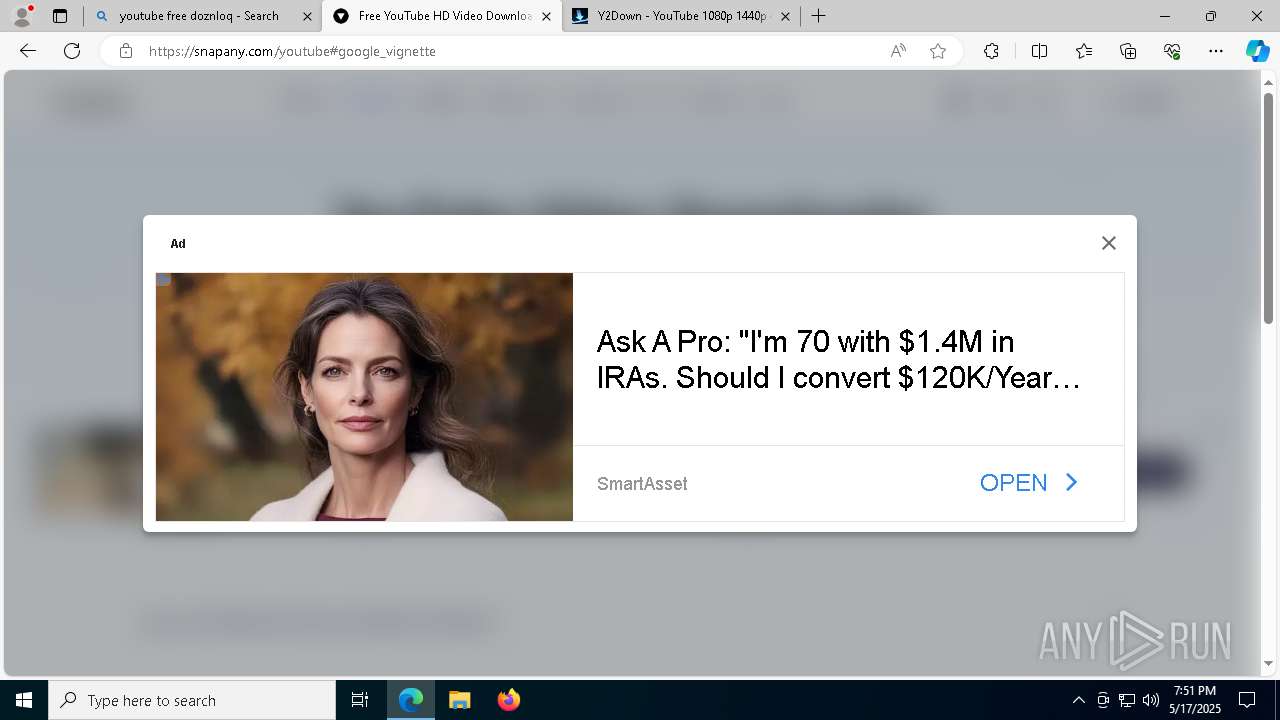1280x720 pixels.
Task: Open the SmartAsset advertiser label
Action: [x=642, y=484]
